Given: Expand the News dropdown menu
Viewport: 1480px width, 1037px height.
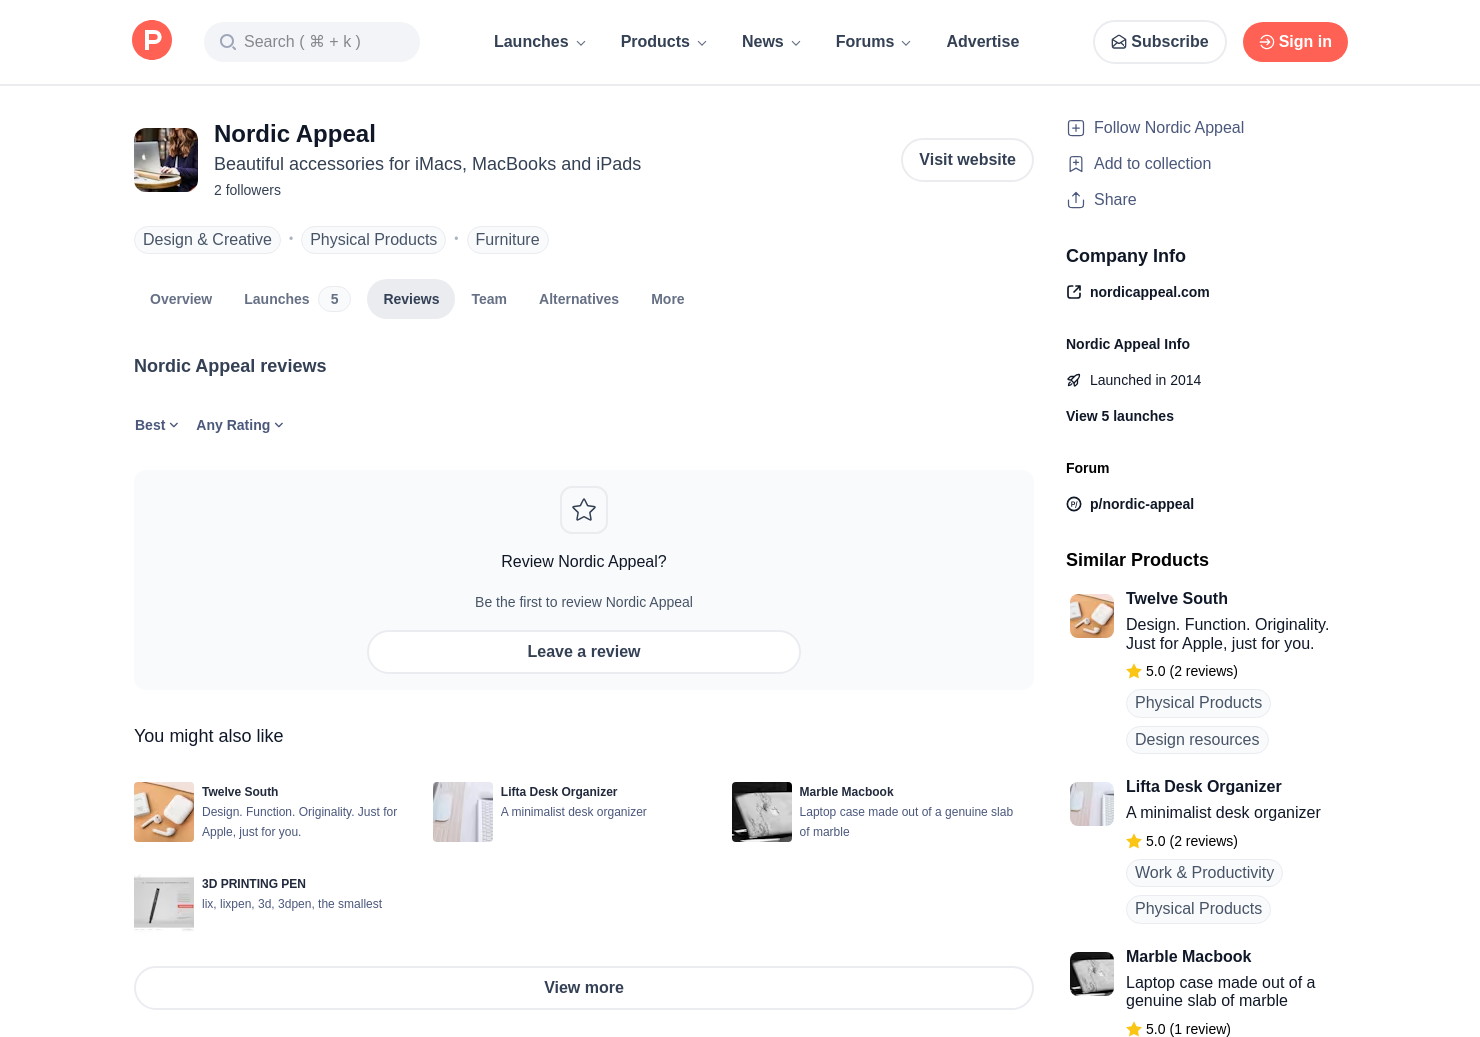Looking at the screenshot, I should (x=772, y=42).
